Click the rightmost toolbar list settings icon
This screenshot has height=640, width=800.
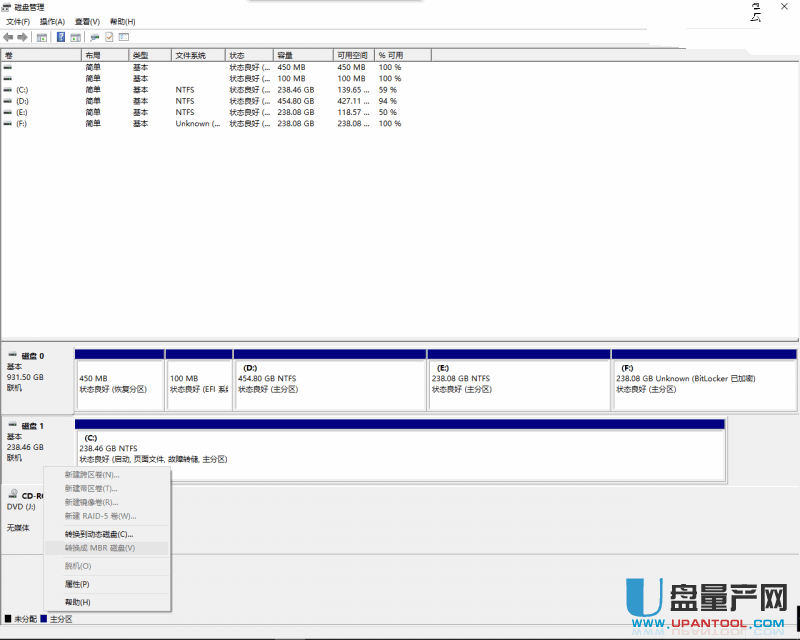coord(124,37)
